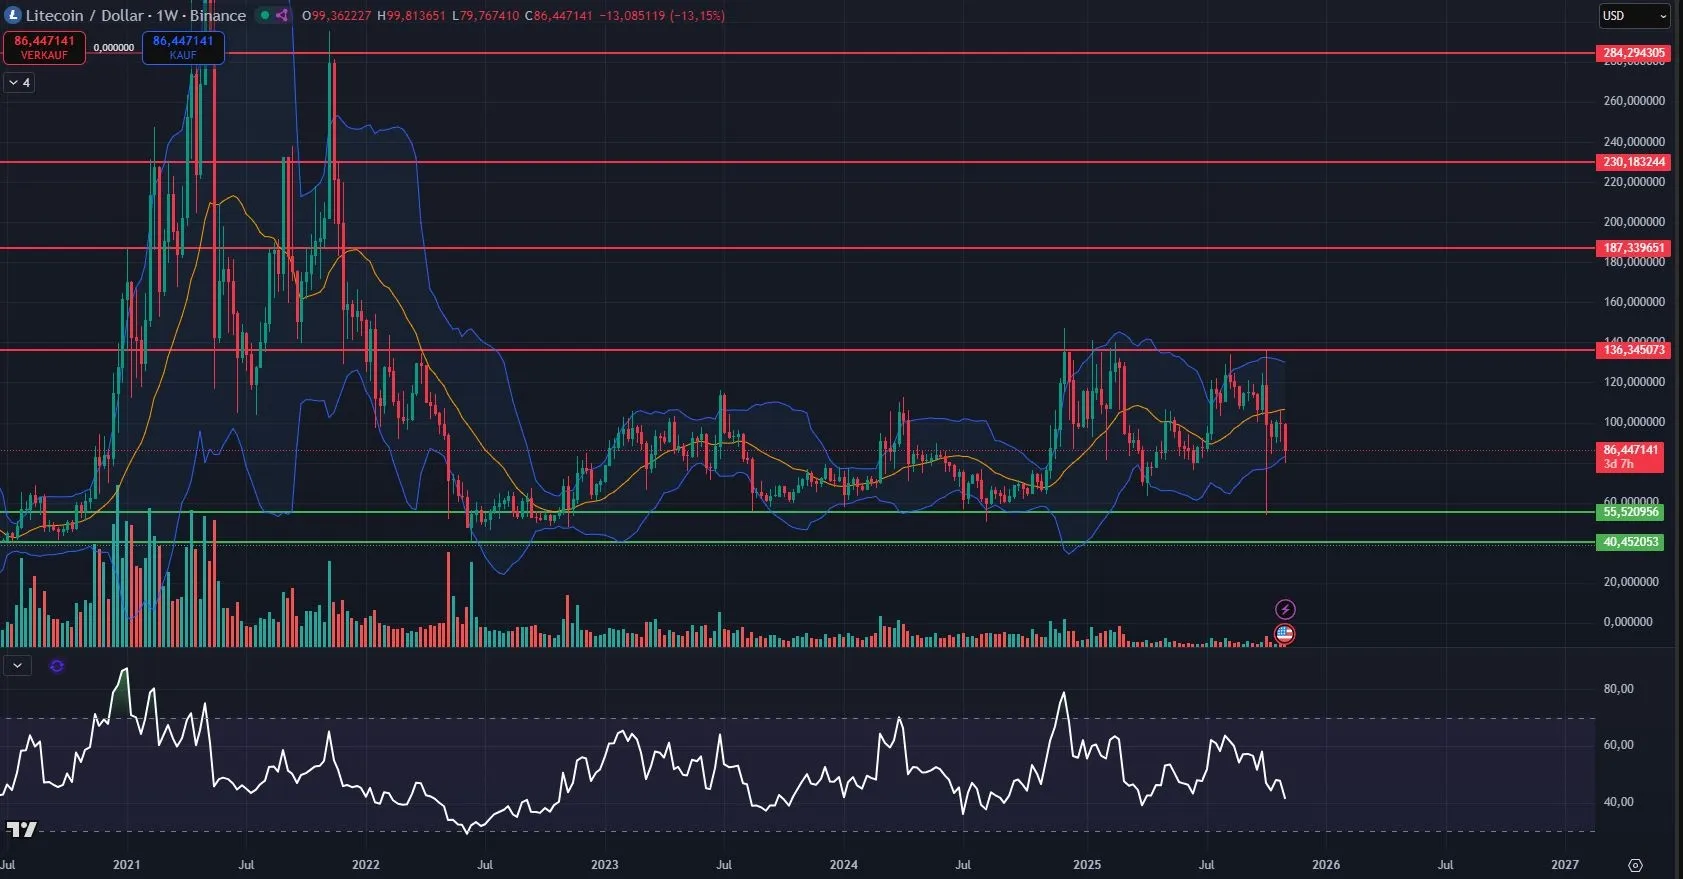1683x879 pixels.
Task: Select the 136,345073 red price label
Action: [1634, 350]
